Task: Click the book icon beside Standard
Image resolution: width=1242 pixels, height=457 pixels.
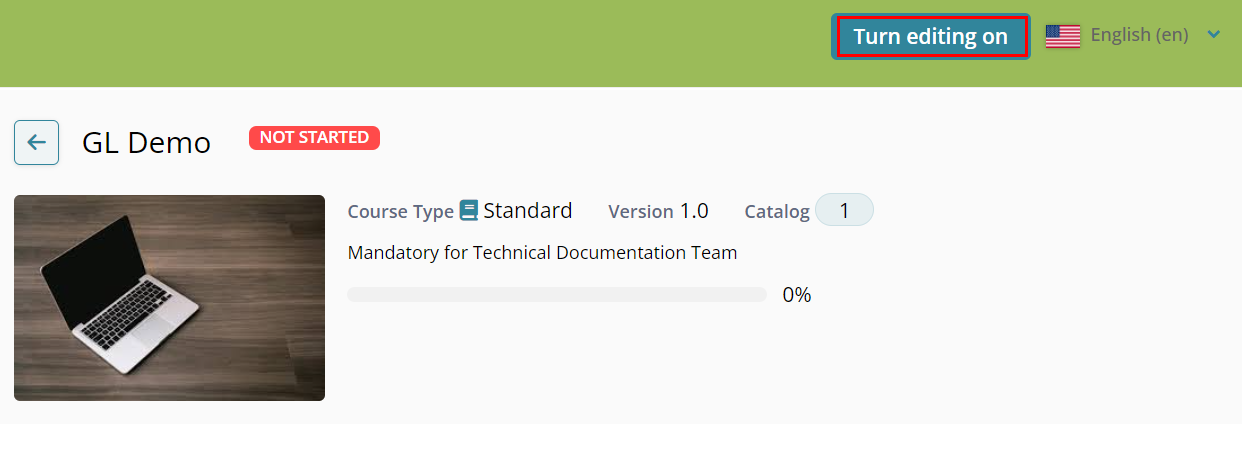Action: coord(468,211)
